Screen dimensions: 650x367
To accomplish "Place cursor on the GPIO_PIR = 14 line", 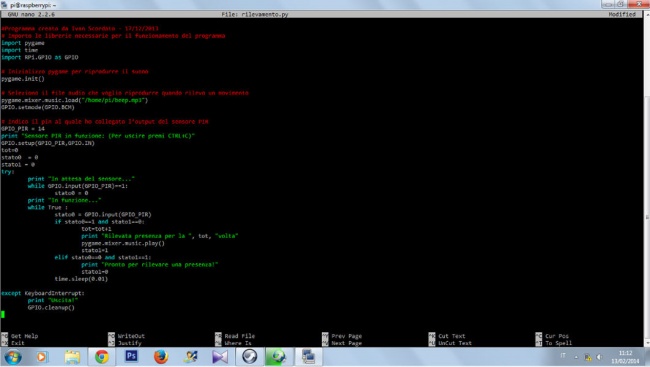I will pyautogui.click(x=23, y=129).
